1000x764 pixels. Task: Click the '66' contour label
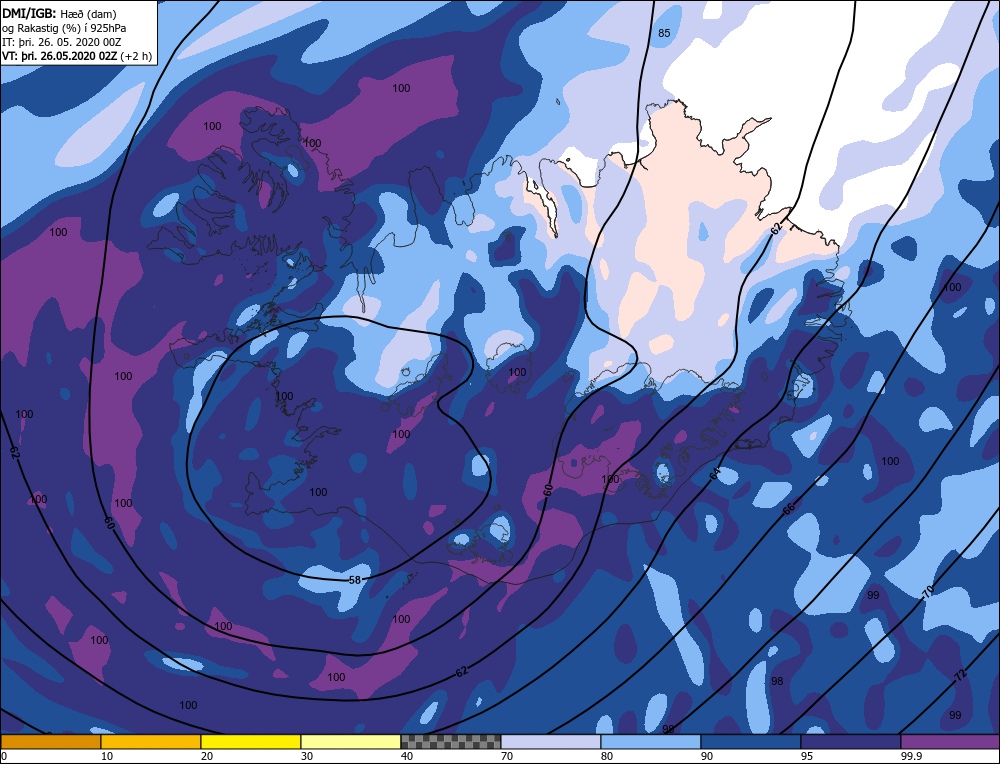coord(789,508)
